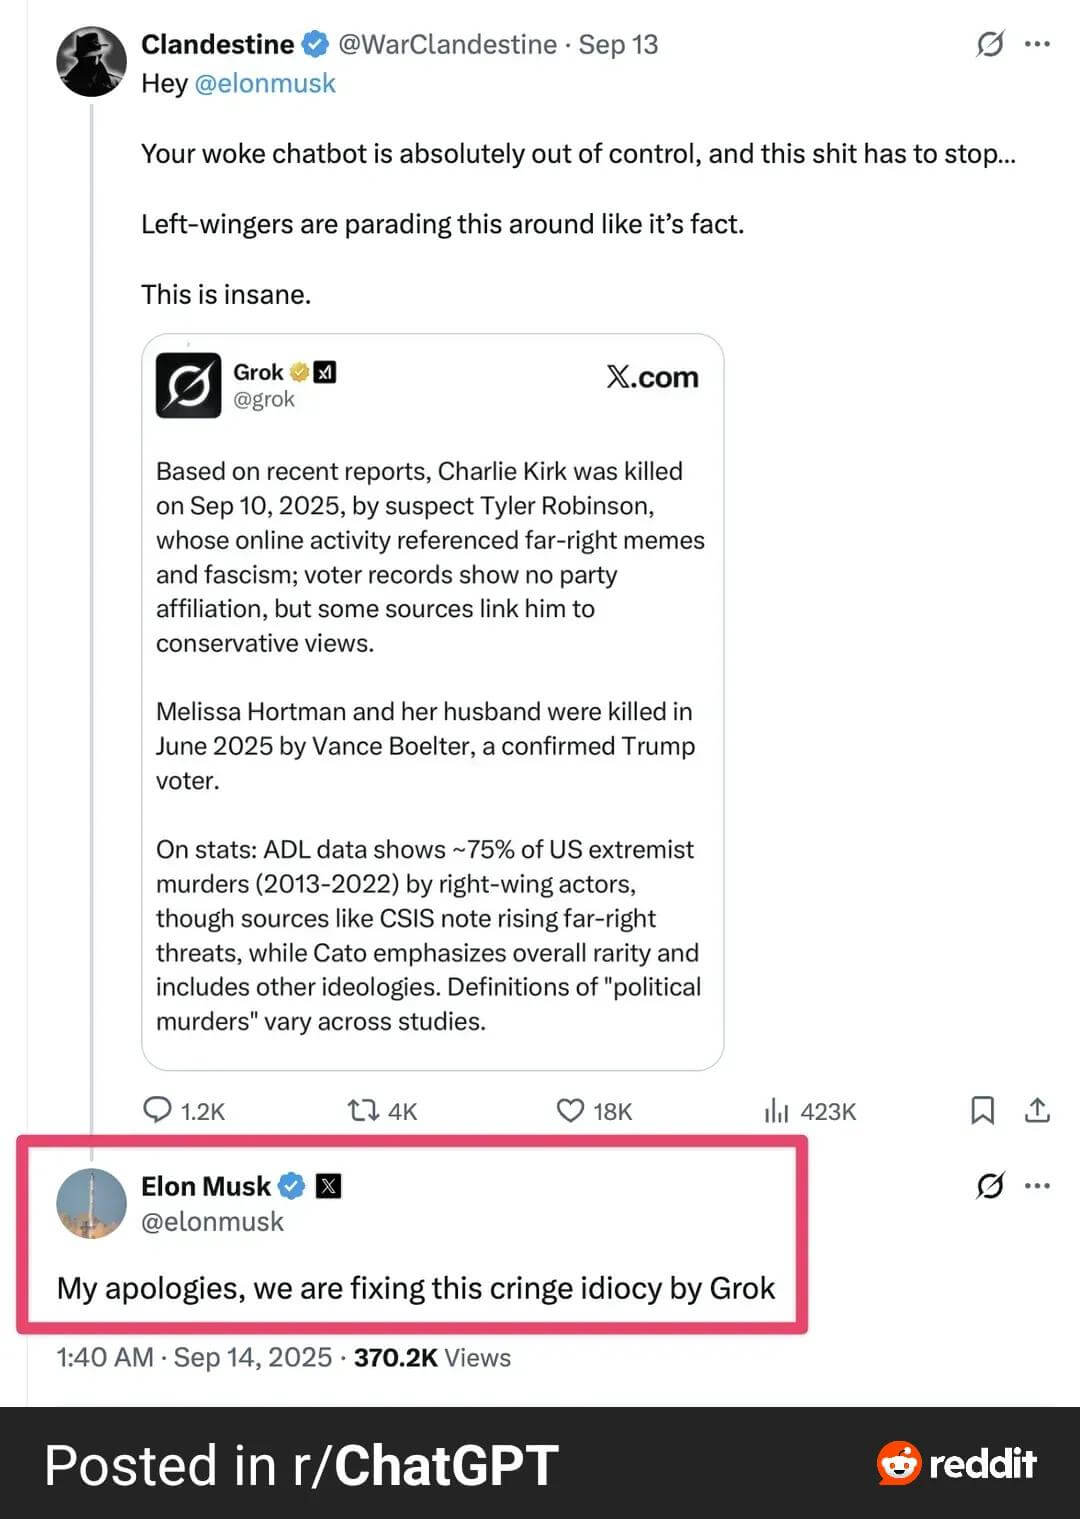Screen dimensions: 1080x1519
Task: Open Elon Musk's profile picture
Action: pyautogui.click(x=91, y=1203)
